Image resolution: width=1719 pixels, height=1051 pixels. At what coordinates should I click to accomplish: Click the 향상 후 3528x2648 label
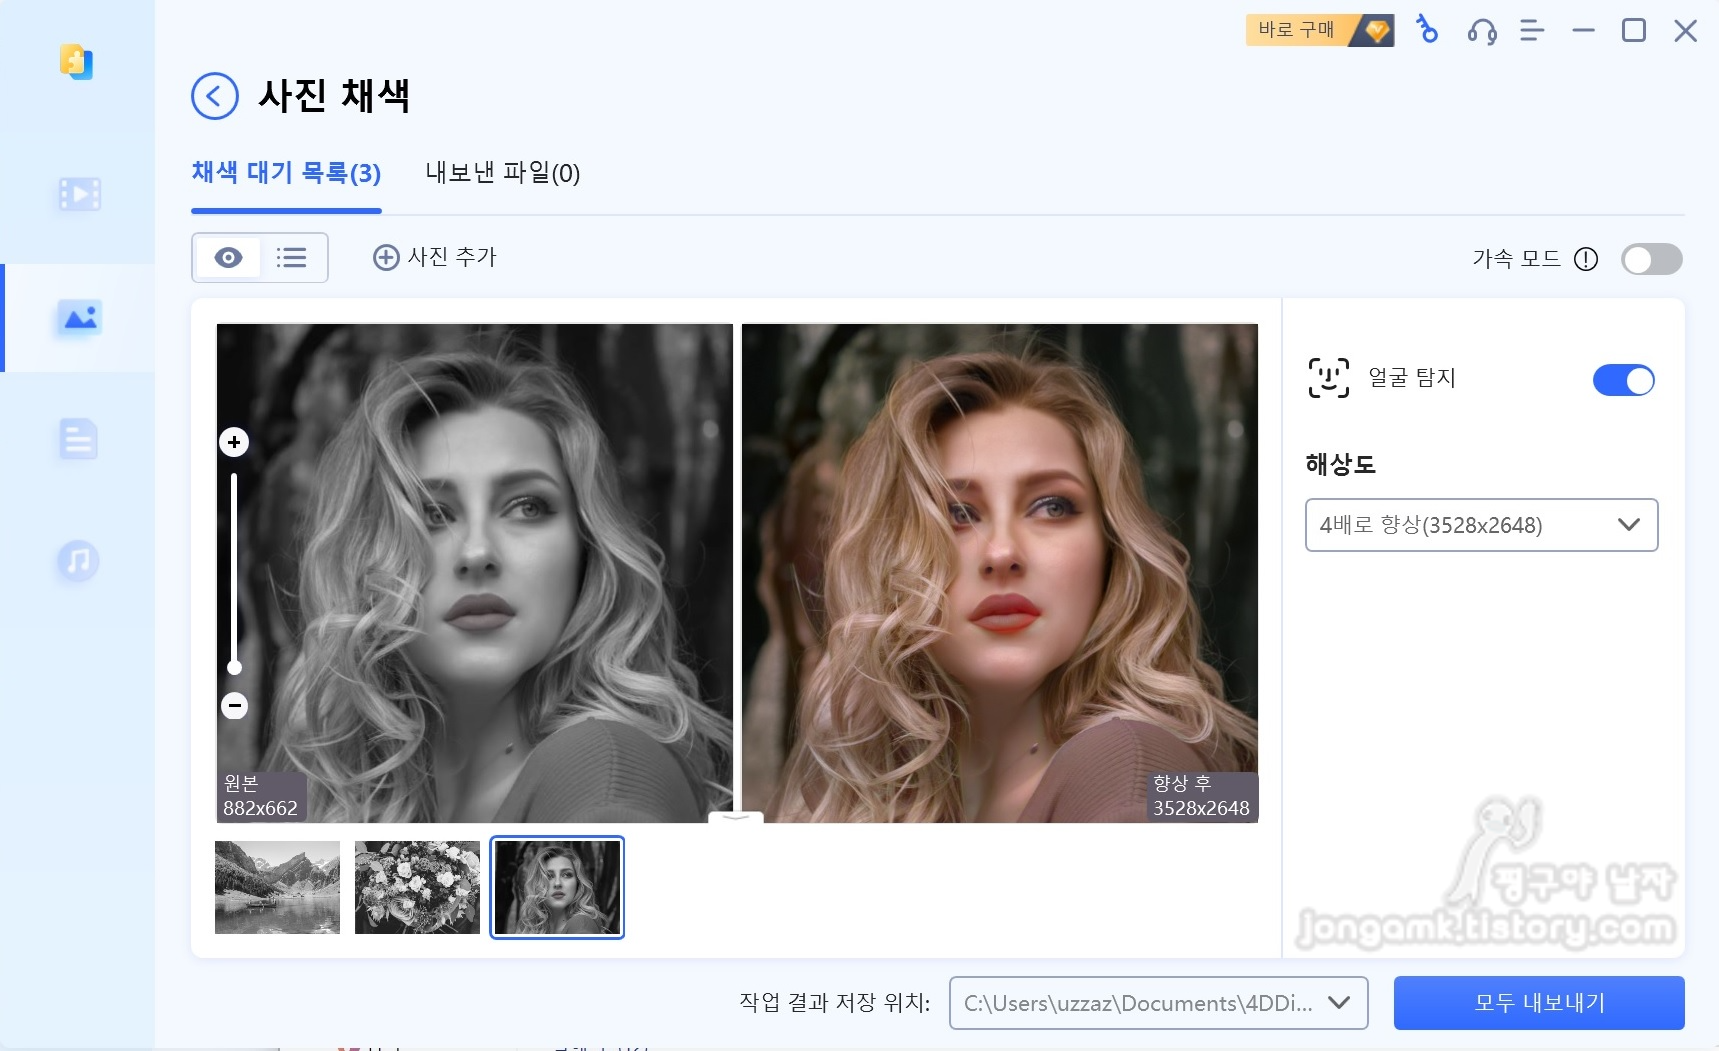1201,796
